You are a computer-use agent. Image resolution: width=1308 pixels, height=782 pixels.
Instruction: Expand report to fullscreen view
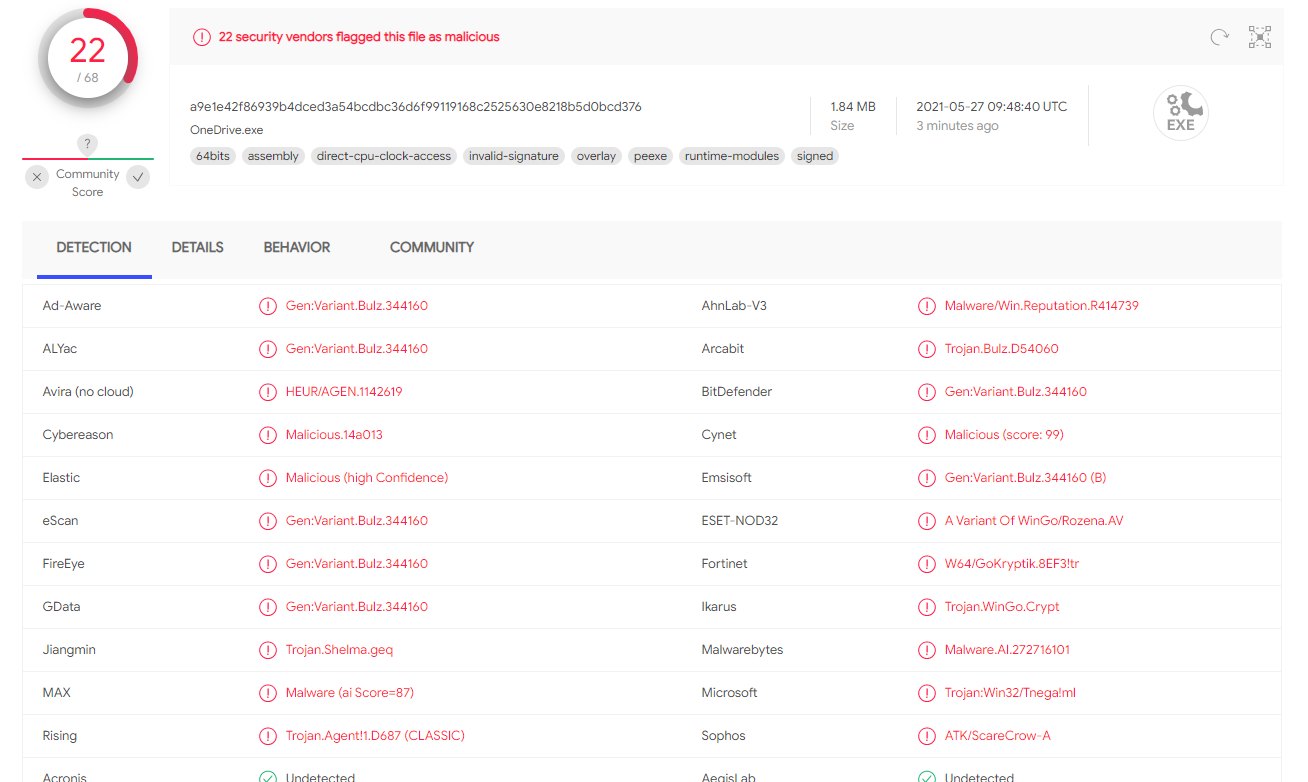pos(1259,36)
